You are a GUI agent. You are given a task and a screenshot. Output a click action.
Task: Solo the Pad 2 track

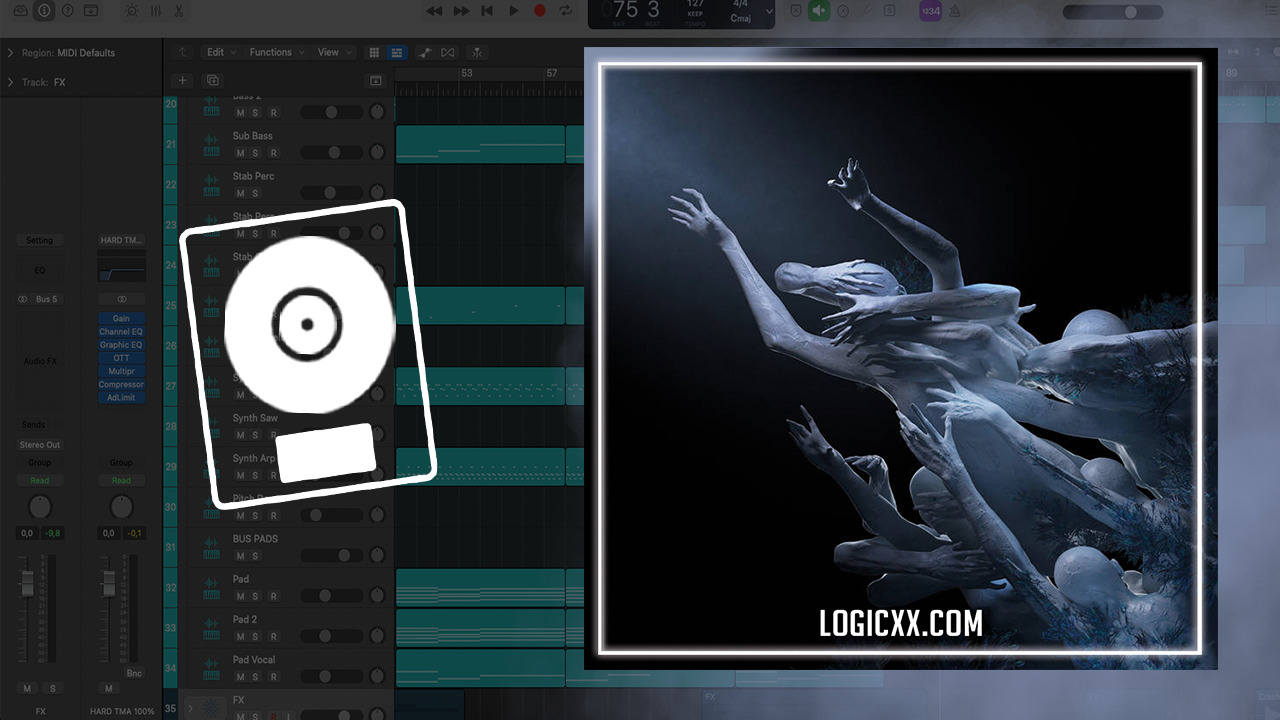pos(255,636)
